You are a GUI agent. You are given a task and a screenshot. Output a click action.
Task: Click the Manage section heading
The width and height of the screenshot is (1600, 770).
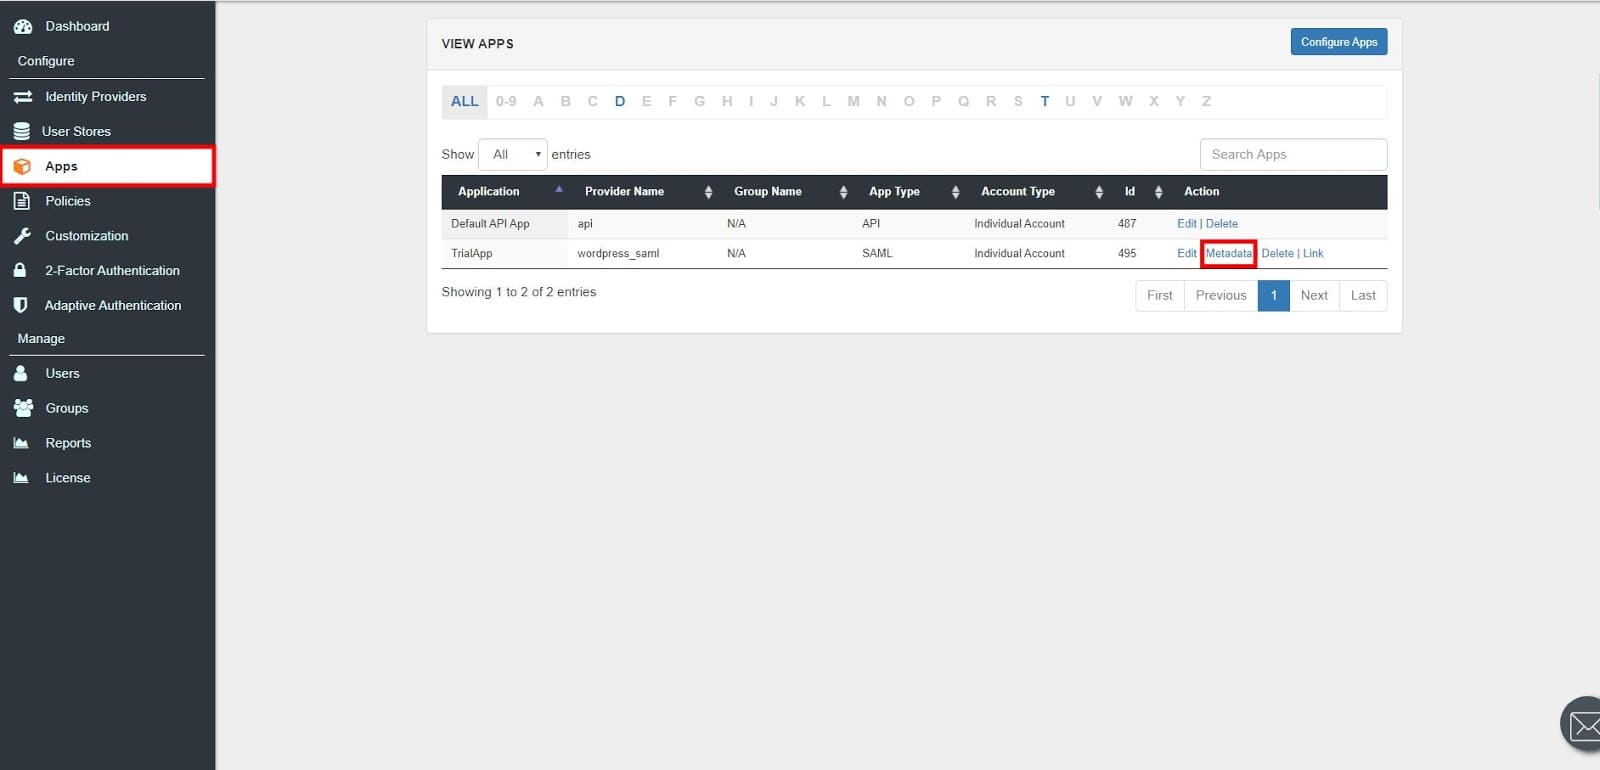(41, 339)
